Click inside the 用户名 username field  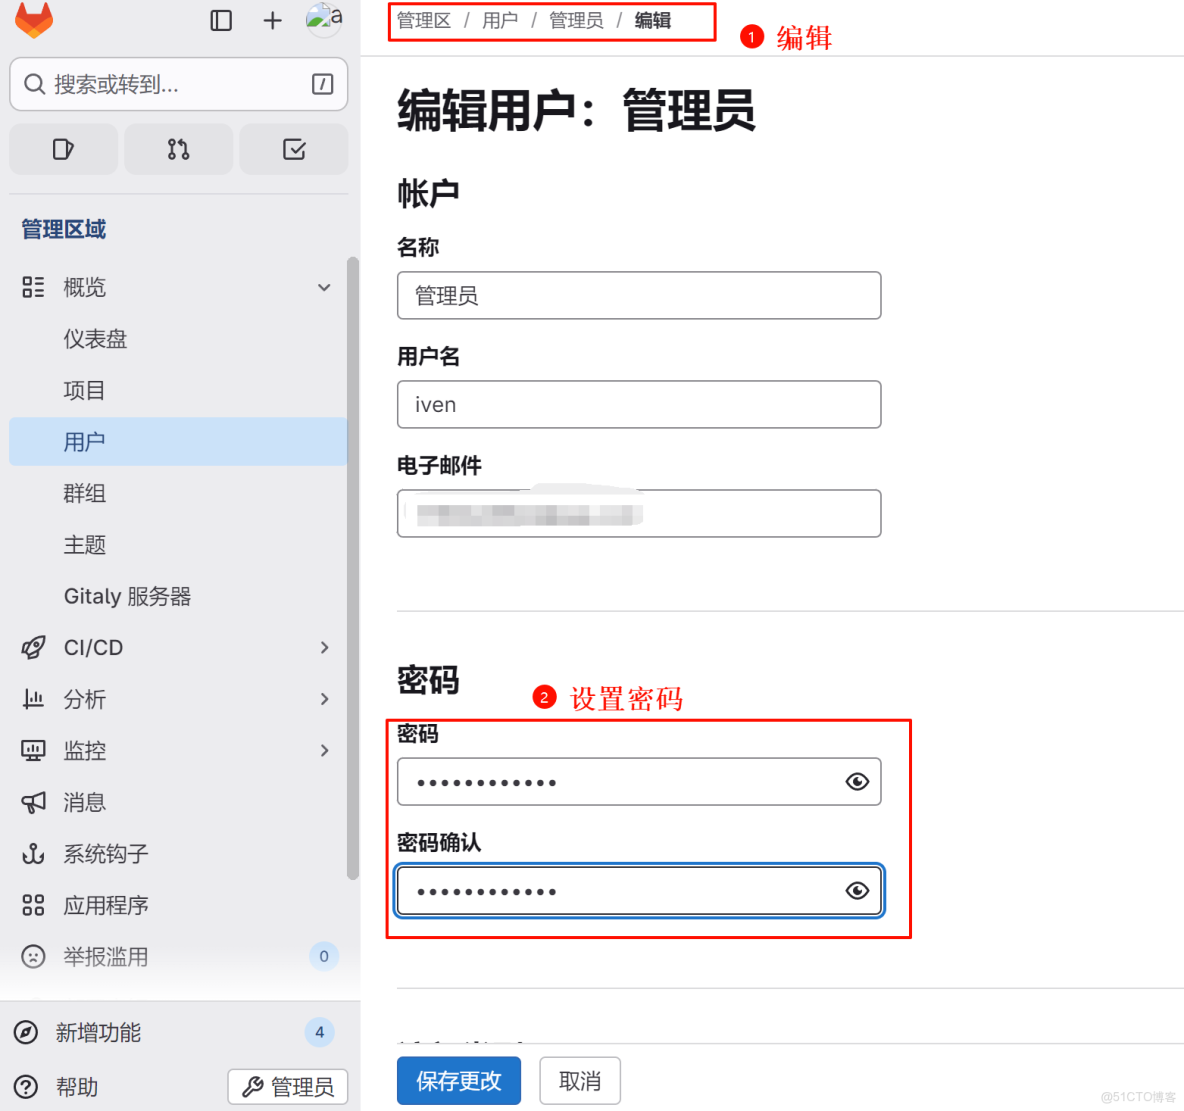click(639, 404)
